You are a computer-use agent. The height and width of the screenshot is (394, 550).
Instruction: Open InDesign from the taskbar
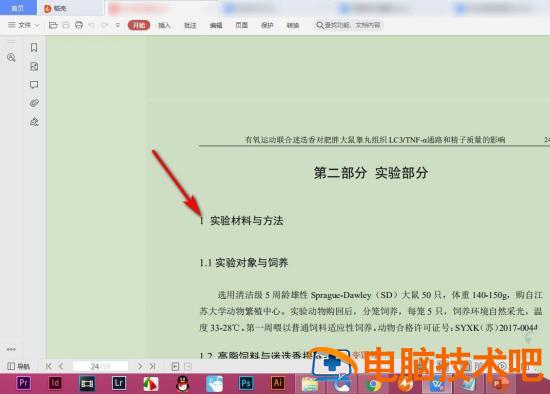[55, 383]
